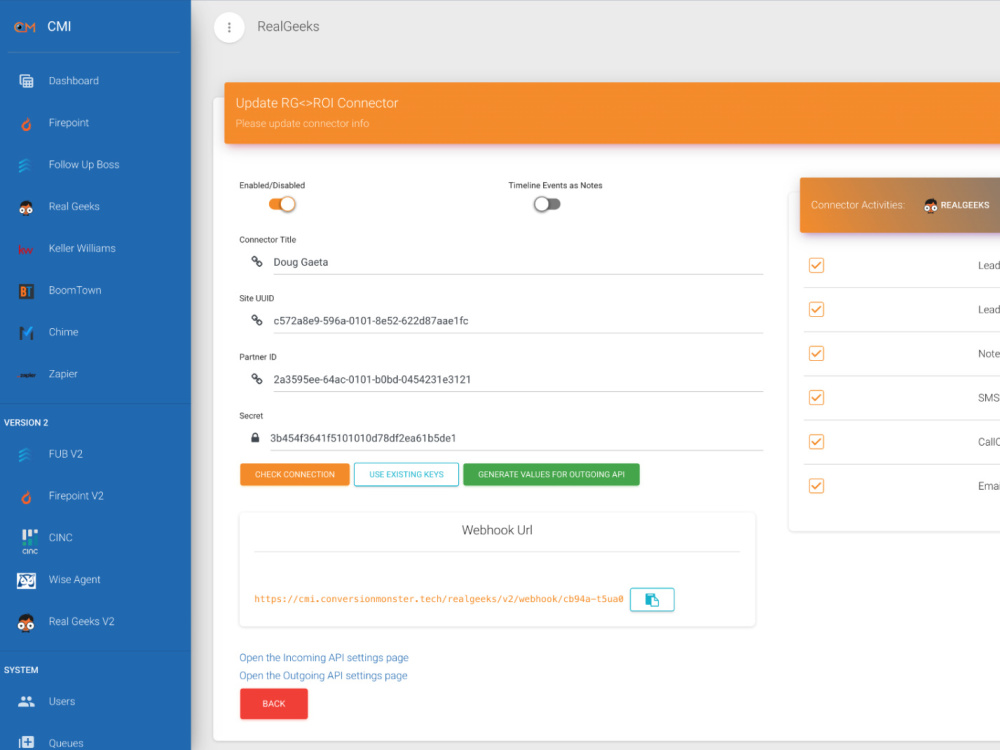Click the Follow Up Boss icon
Viewport: 1000px width, 750px height.
(25, 165)
